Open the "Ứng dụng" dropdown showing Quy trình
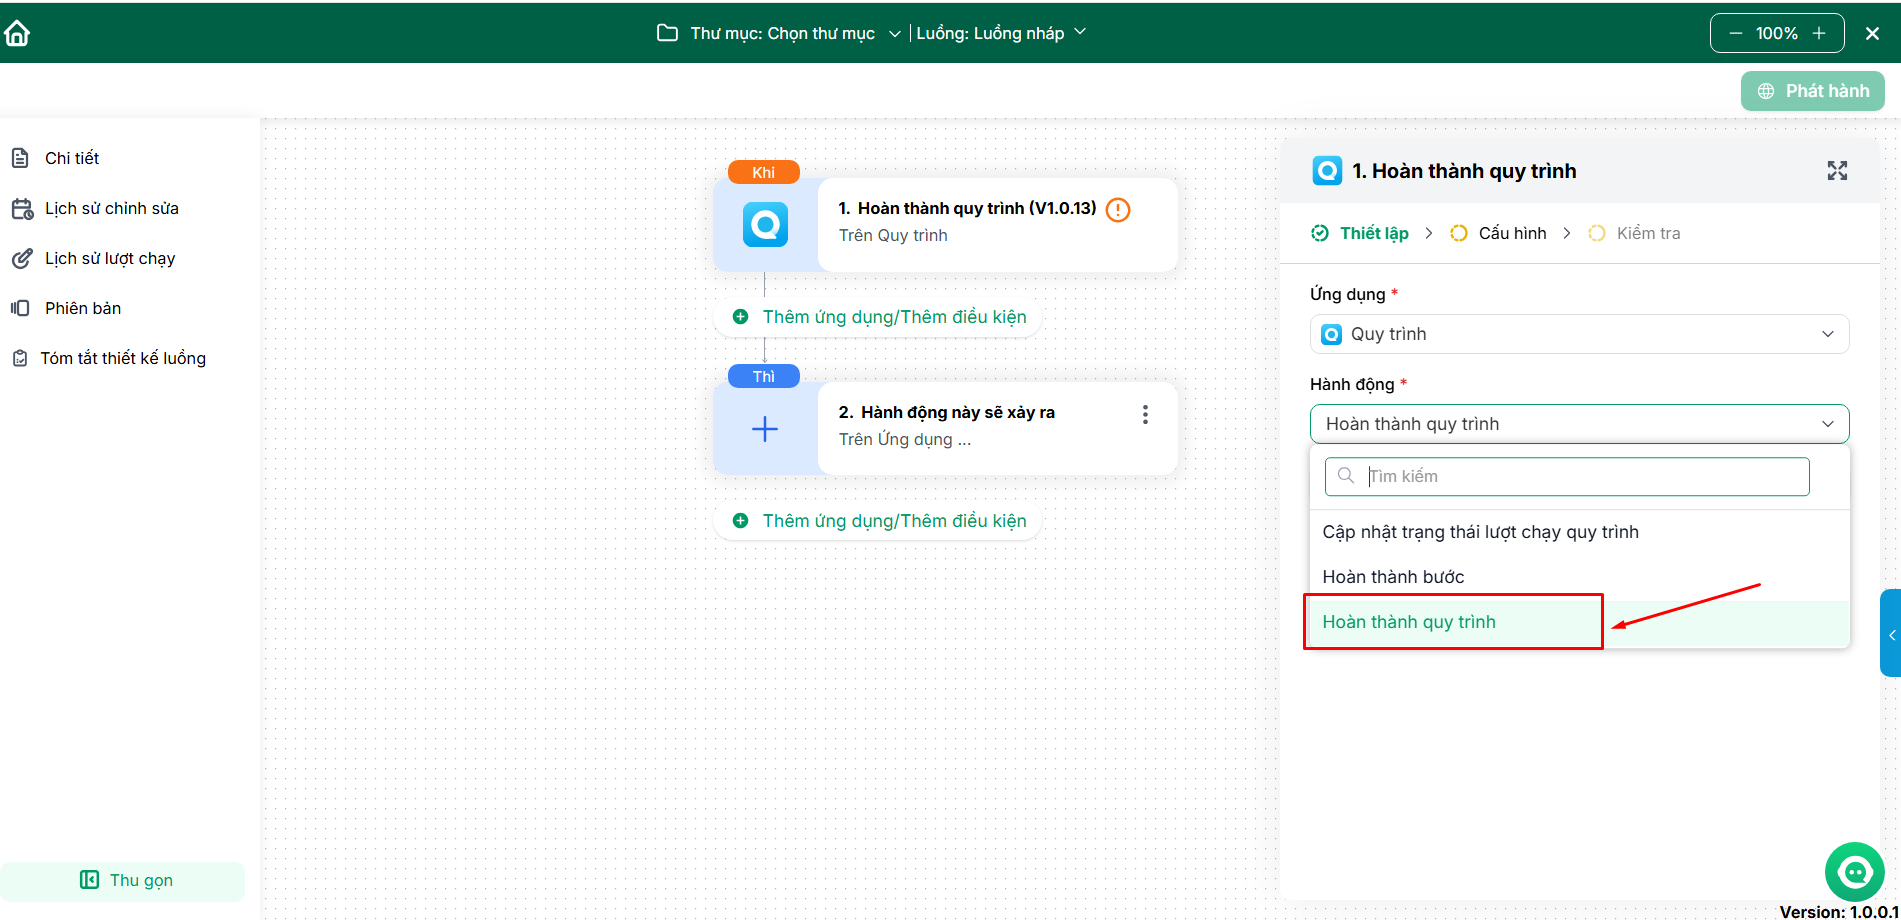Viewport: 1901px width, 920px height. [1580, 334]
